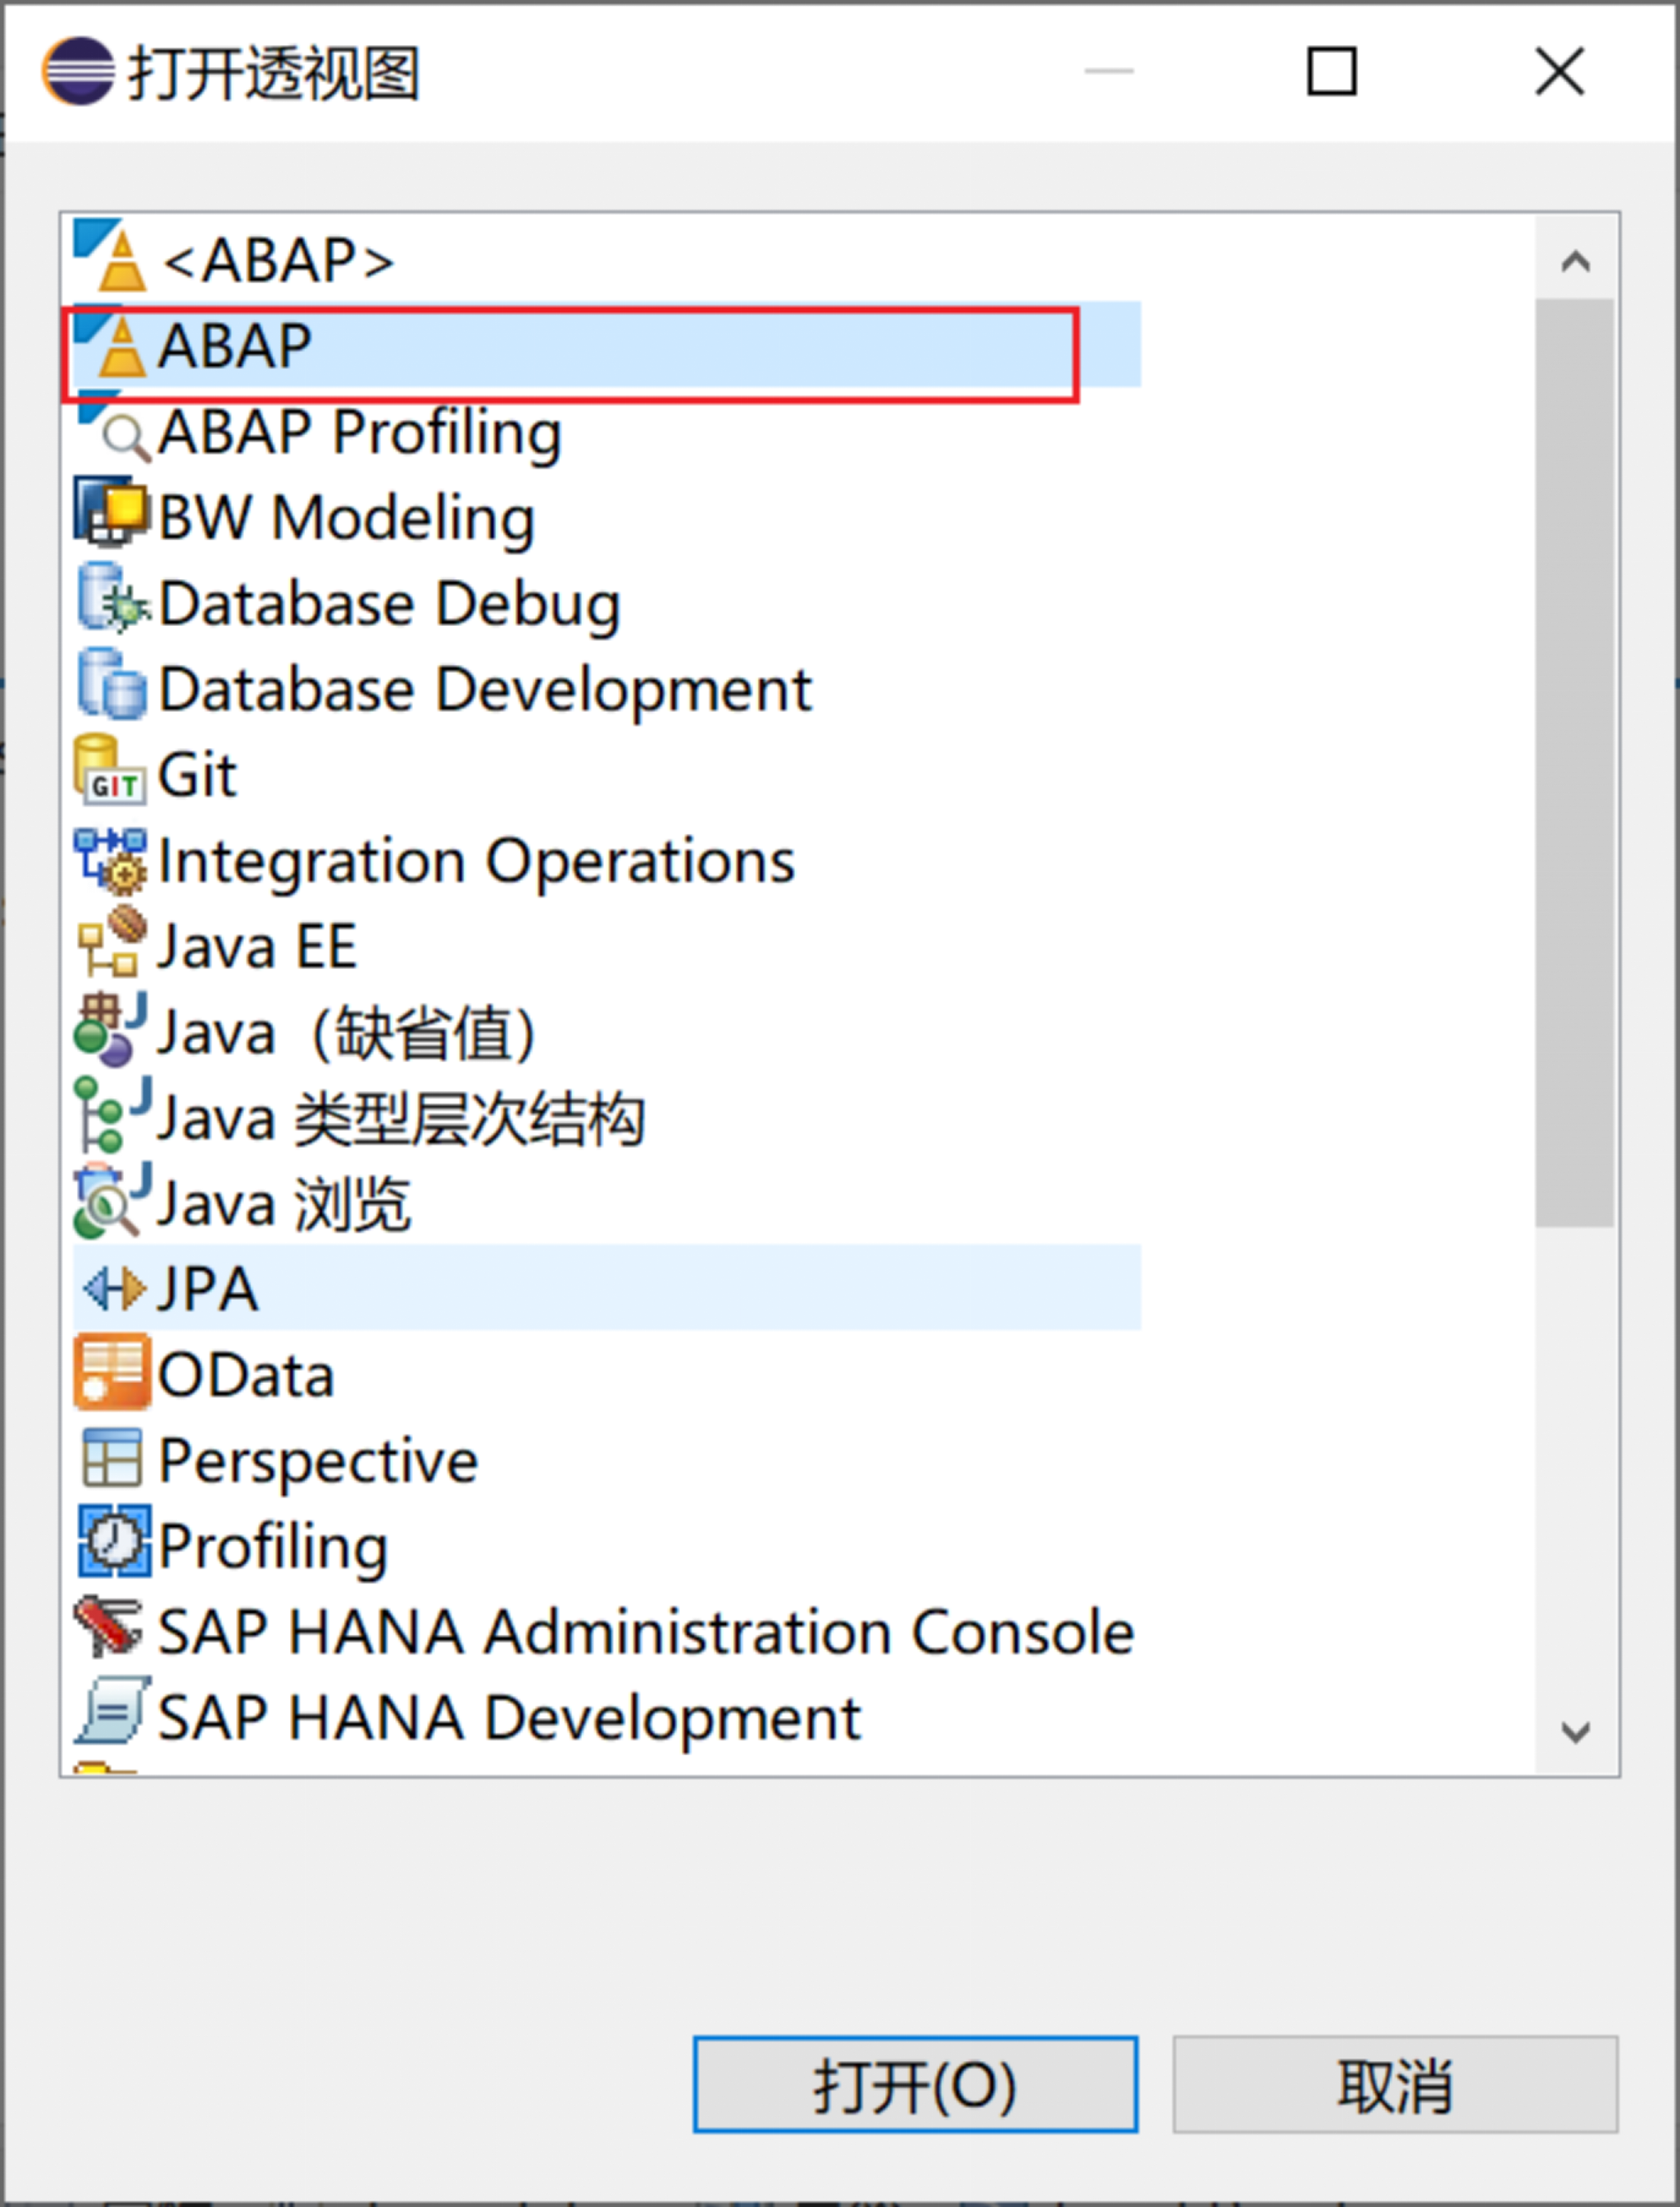The image size is (1680, 2207).
Task: Select Integration Operations entry
Action: point(476,861)
